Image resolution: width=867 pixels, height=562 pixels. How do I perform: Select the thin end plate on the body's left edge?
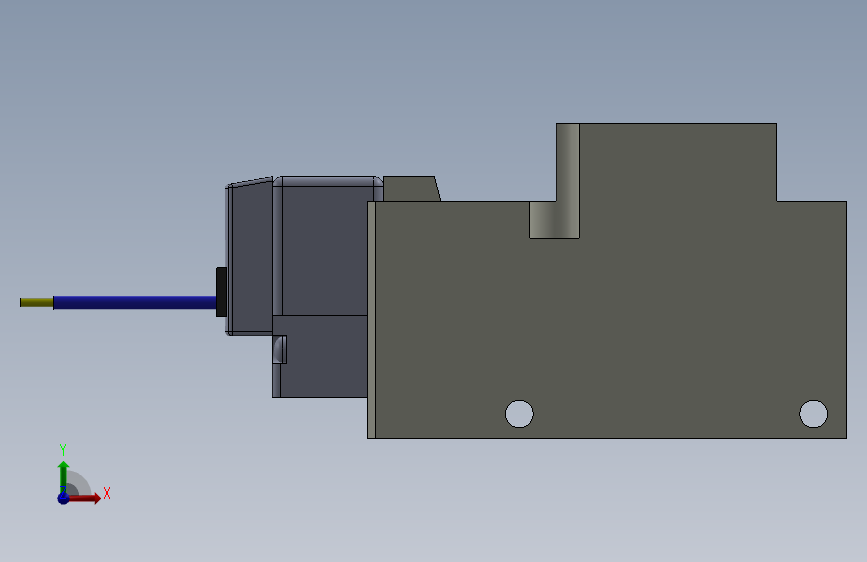(x=372, y=320)
